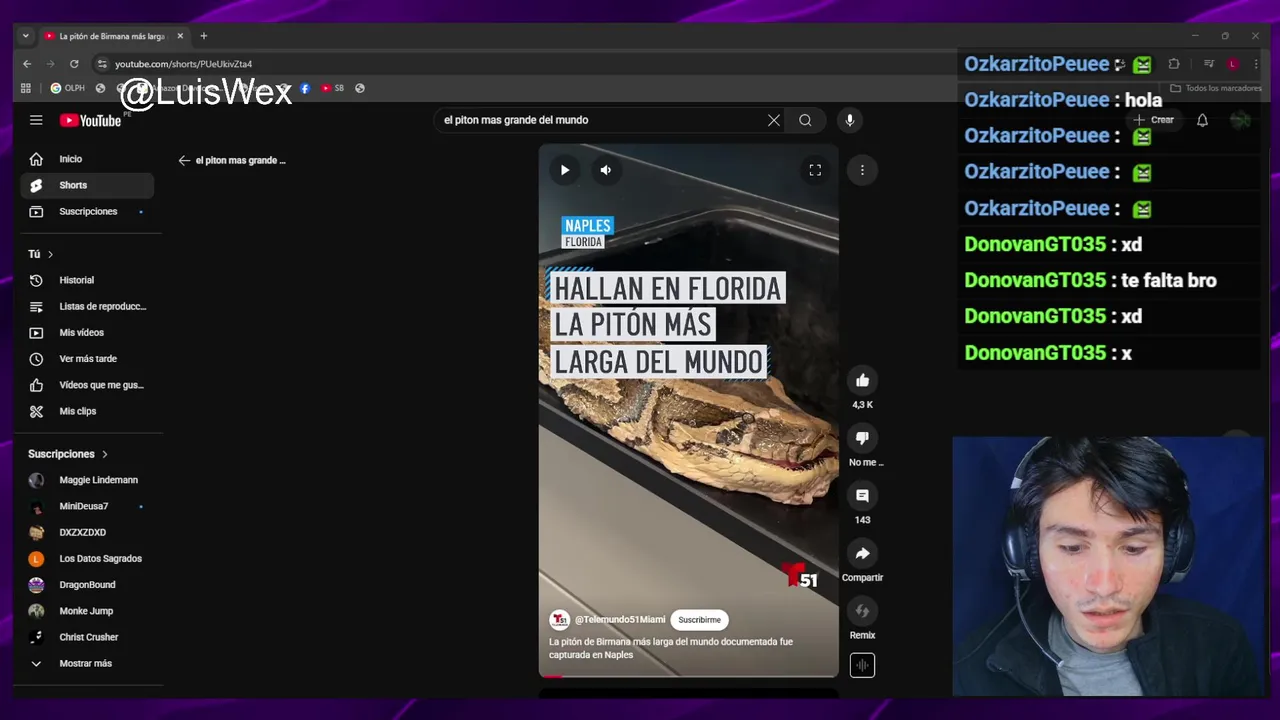Open YouTube notifications bell
The image size is (1280, 720).
[x=1202, y=120]
